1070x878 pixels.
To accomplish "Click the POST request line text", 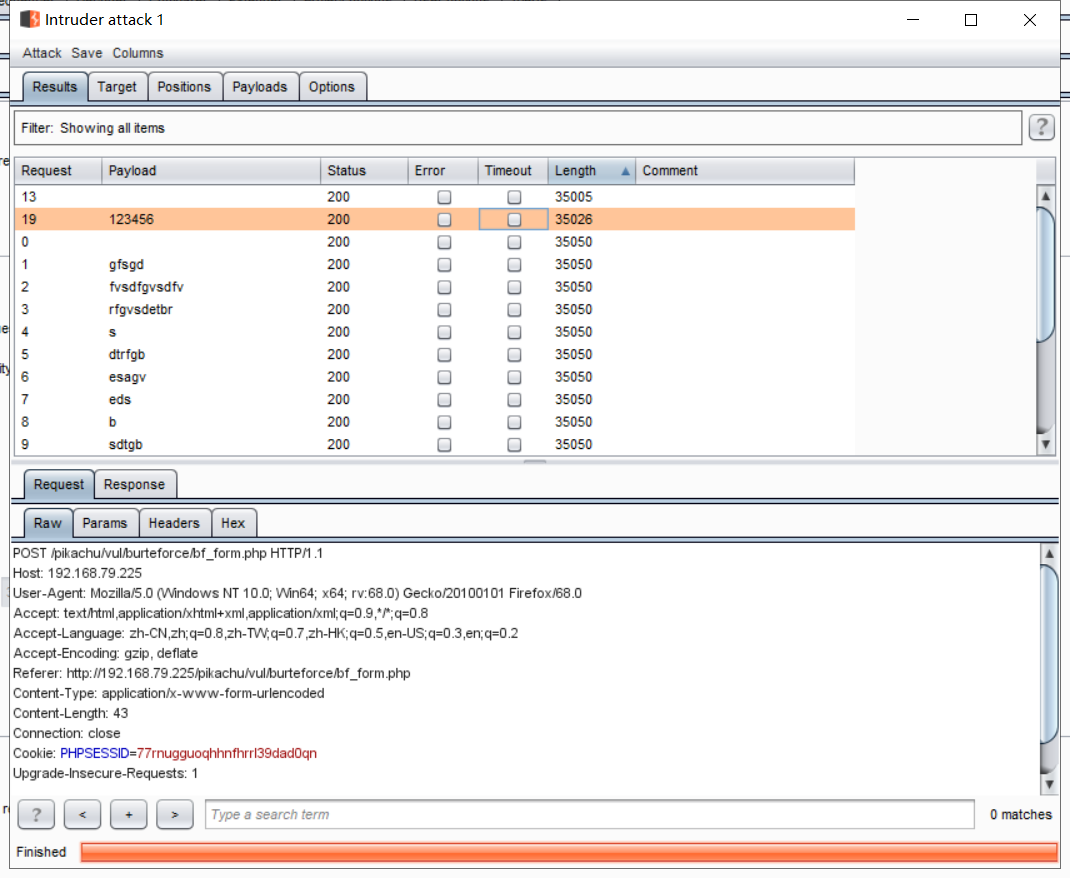I will pos(168,553).
